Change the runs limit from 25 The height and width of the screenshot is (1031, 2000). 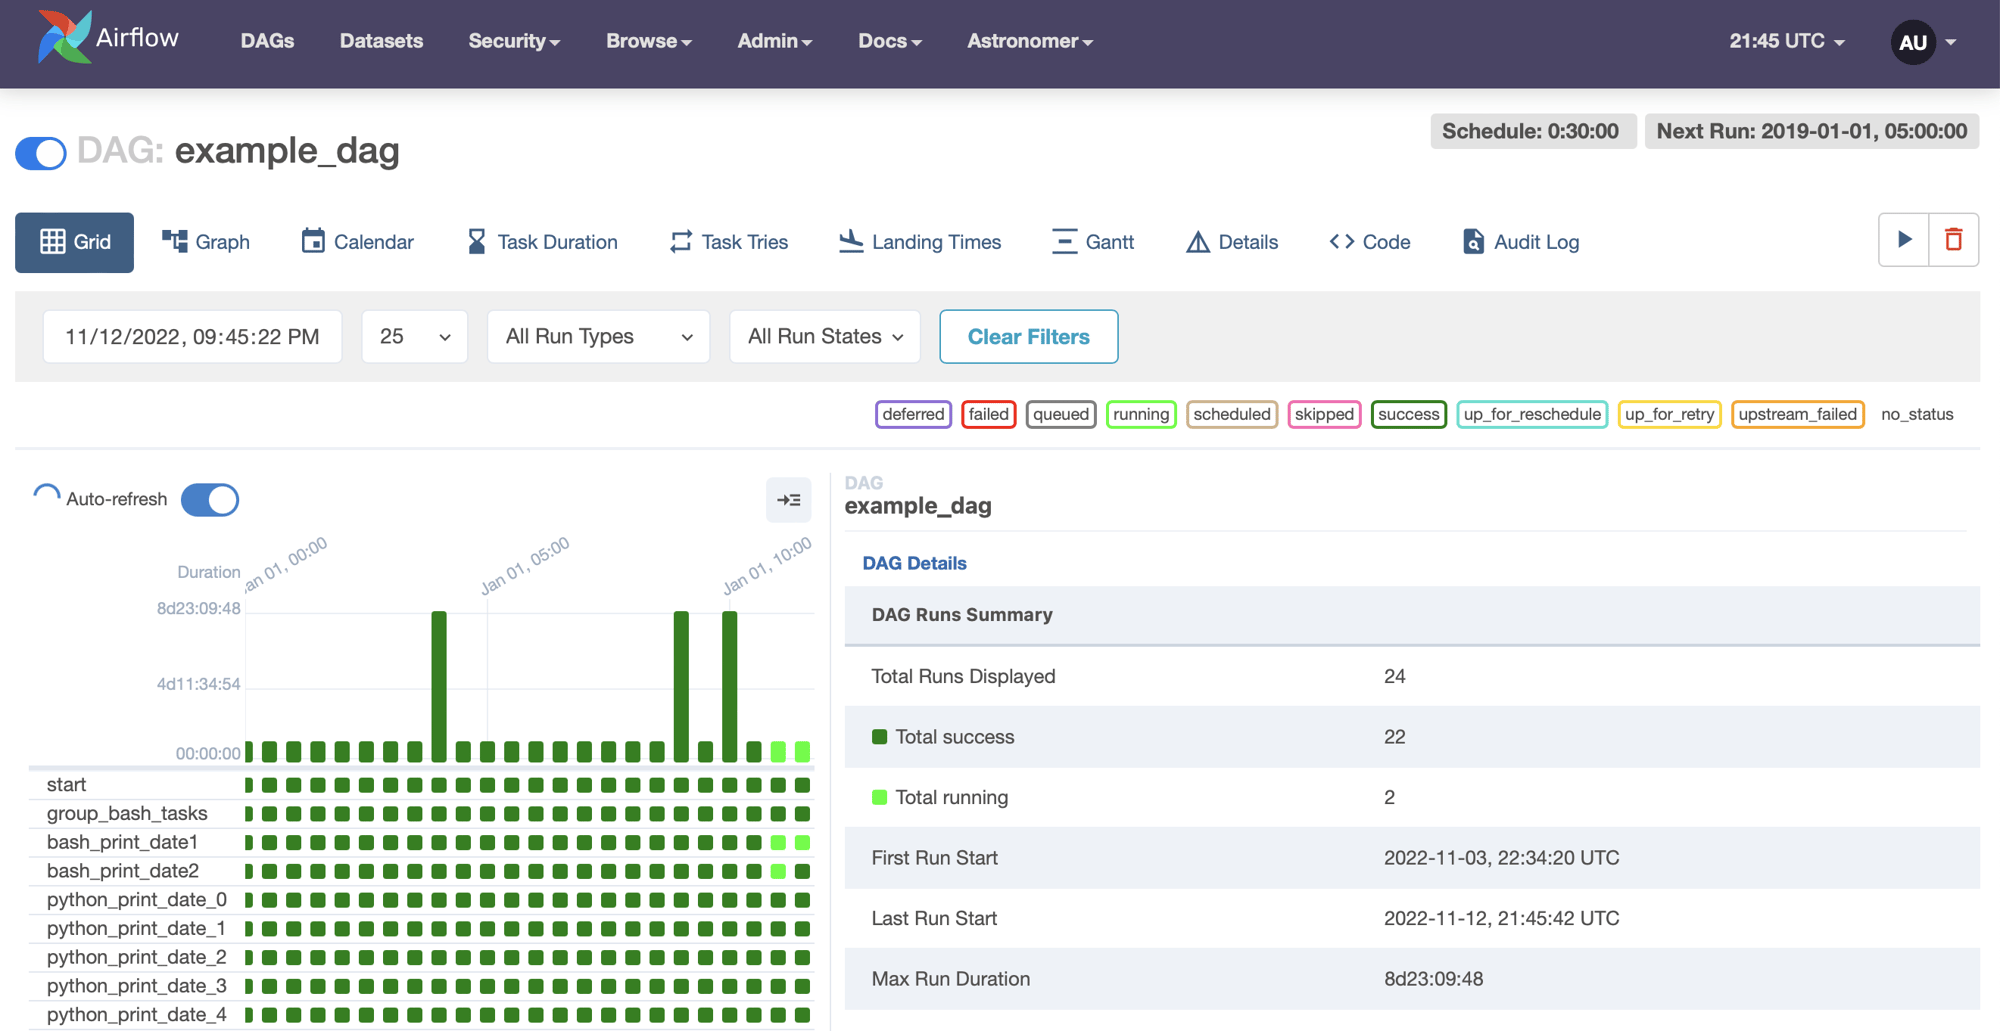pyautogui.click(x=414, y=336)
